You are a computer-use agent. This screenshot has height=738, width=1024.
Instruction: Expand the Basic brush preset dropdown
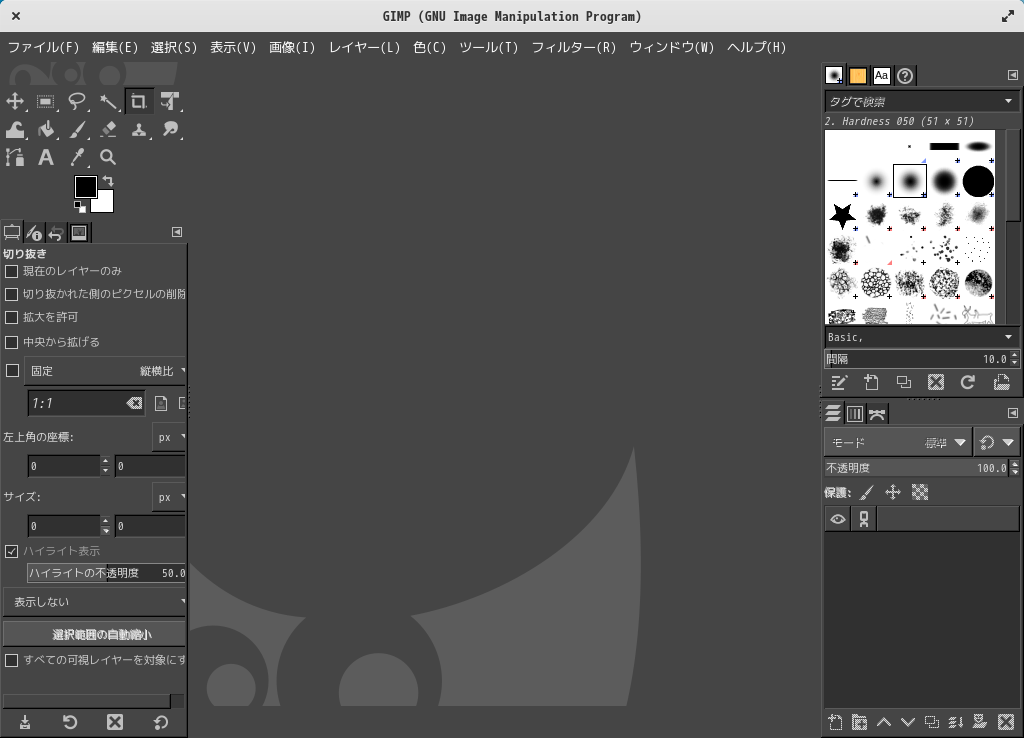pyautogui.click(x=920, y=338)
